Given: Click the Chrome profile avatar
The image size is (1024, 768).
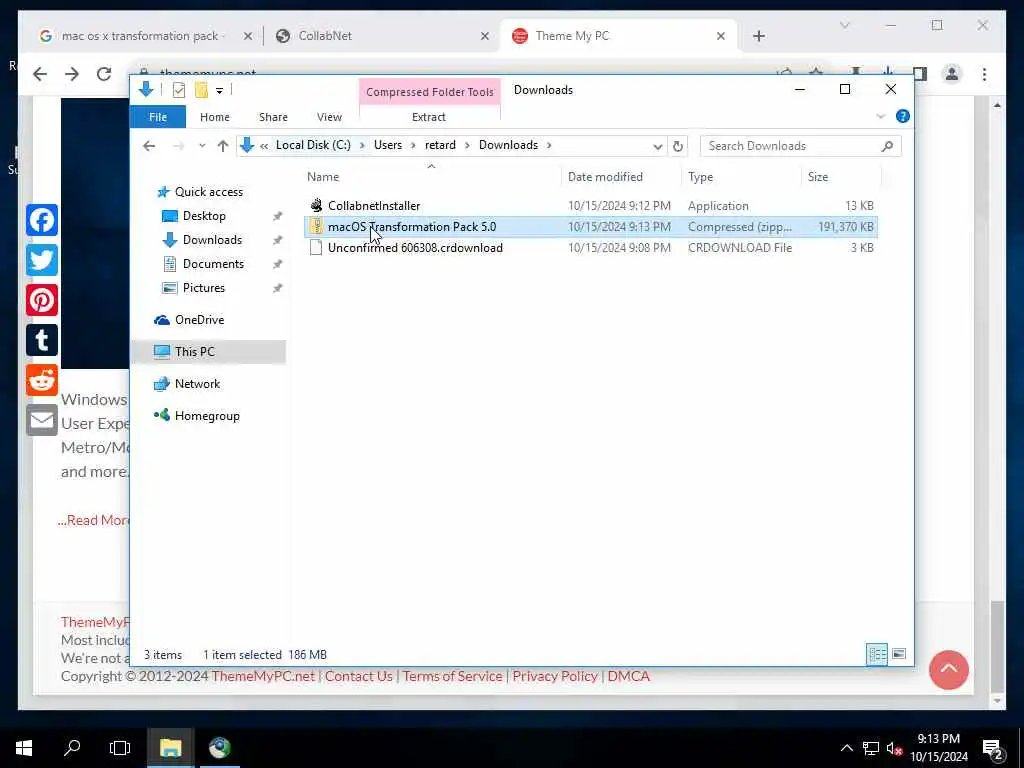Looking at the screenshot, I should pyautogui.click(x=952, y=74).
